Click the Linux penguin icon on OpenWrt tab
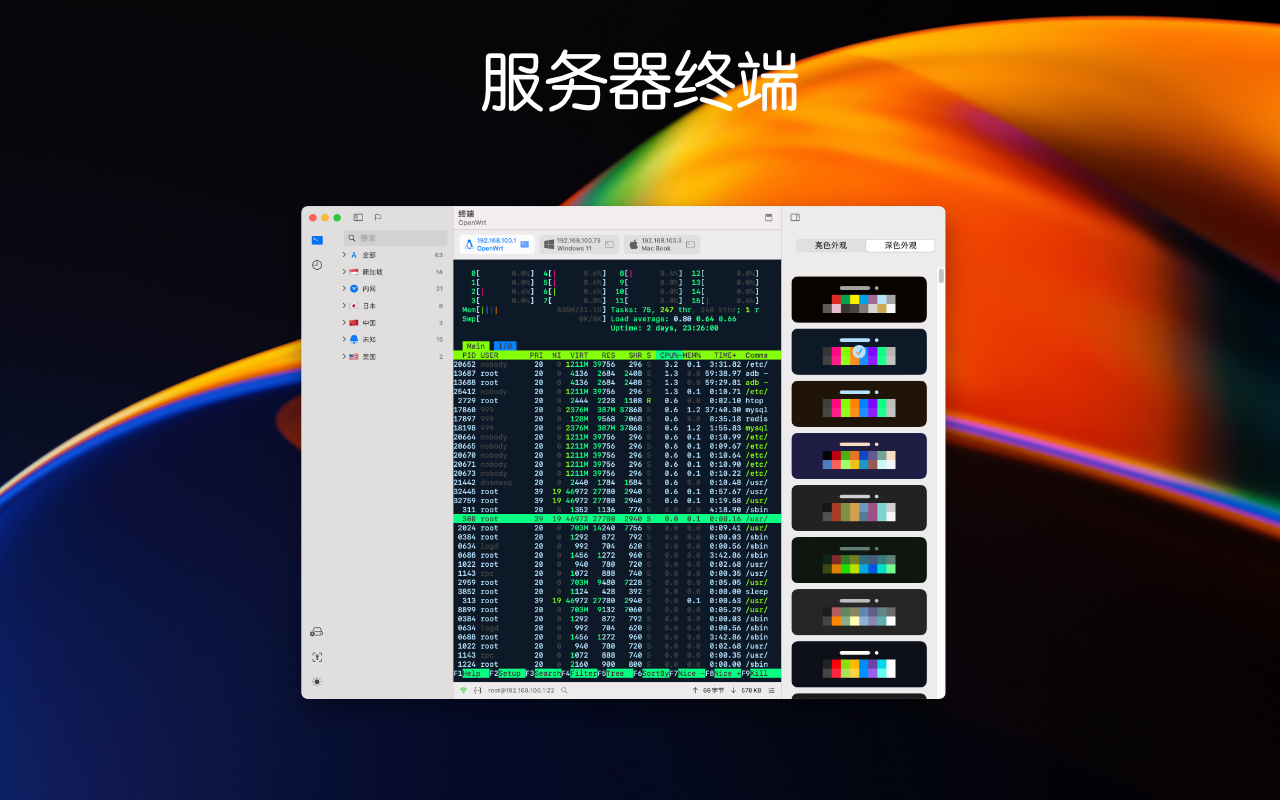 point(469,244)
